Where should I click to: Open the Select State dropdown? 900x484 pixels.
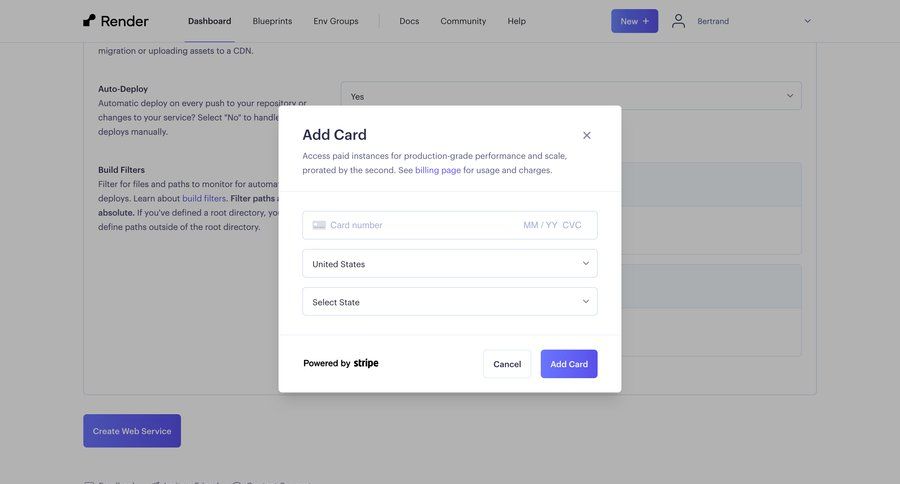(450, 302)
